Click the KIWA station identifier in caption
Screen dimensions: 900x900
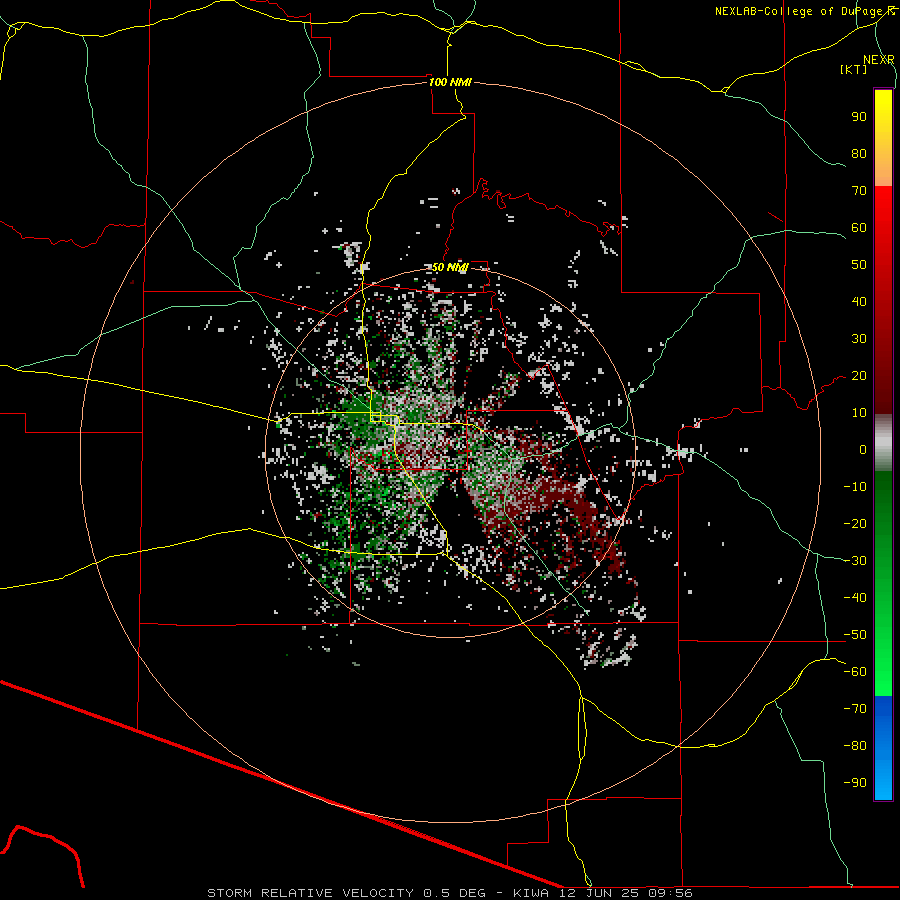click(x=531, y=893)
